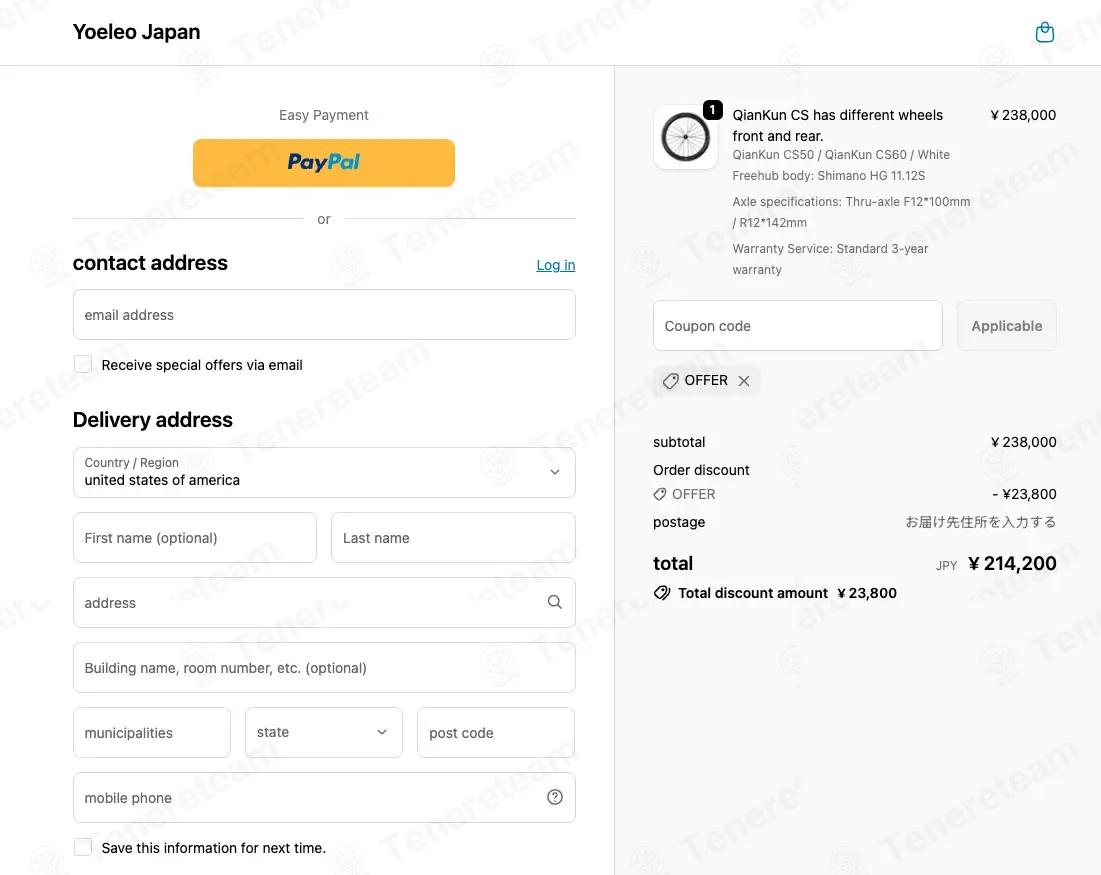Enable Receive special offers via email
Image resolution: width=1101 pixels, height=875 pixels.
click(x=83, y=364)
